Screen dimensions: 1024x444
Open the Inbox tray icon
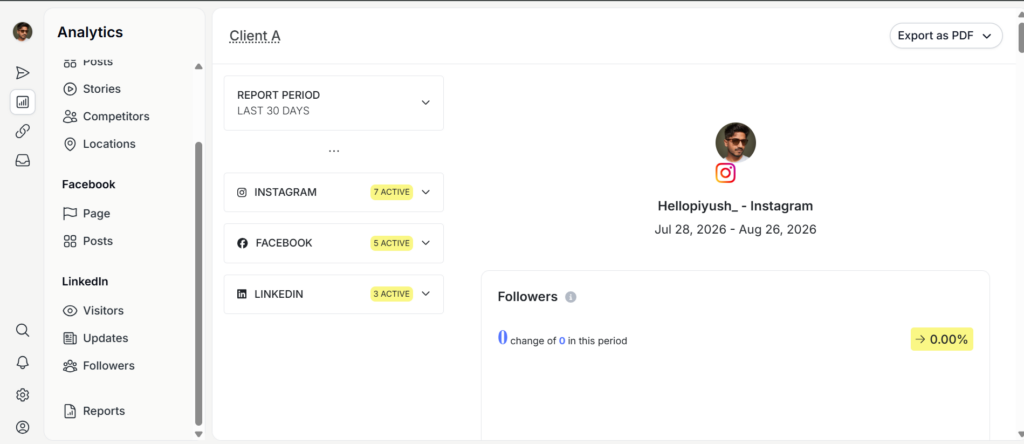(x=22, y=161)
